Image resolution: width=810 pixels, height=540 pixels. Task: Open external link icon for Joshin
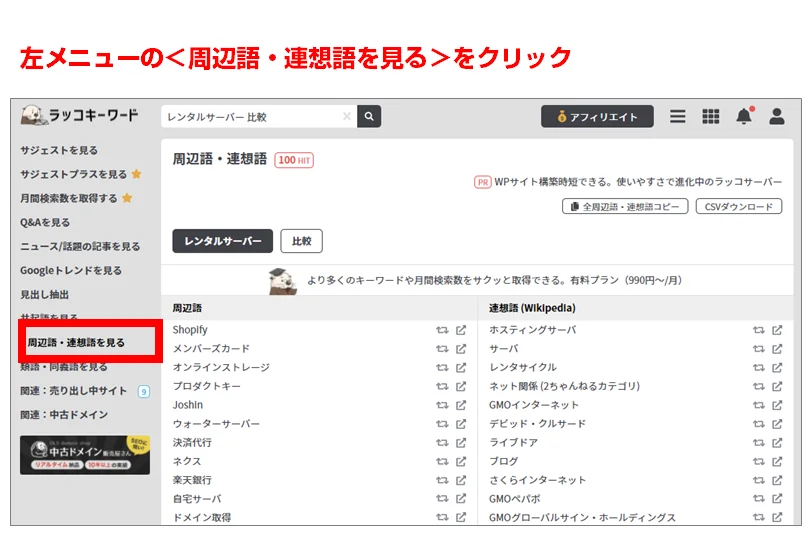(x=461, y=405)
